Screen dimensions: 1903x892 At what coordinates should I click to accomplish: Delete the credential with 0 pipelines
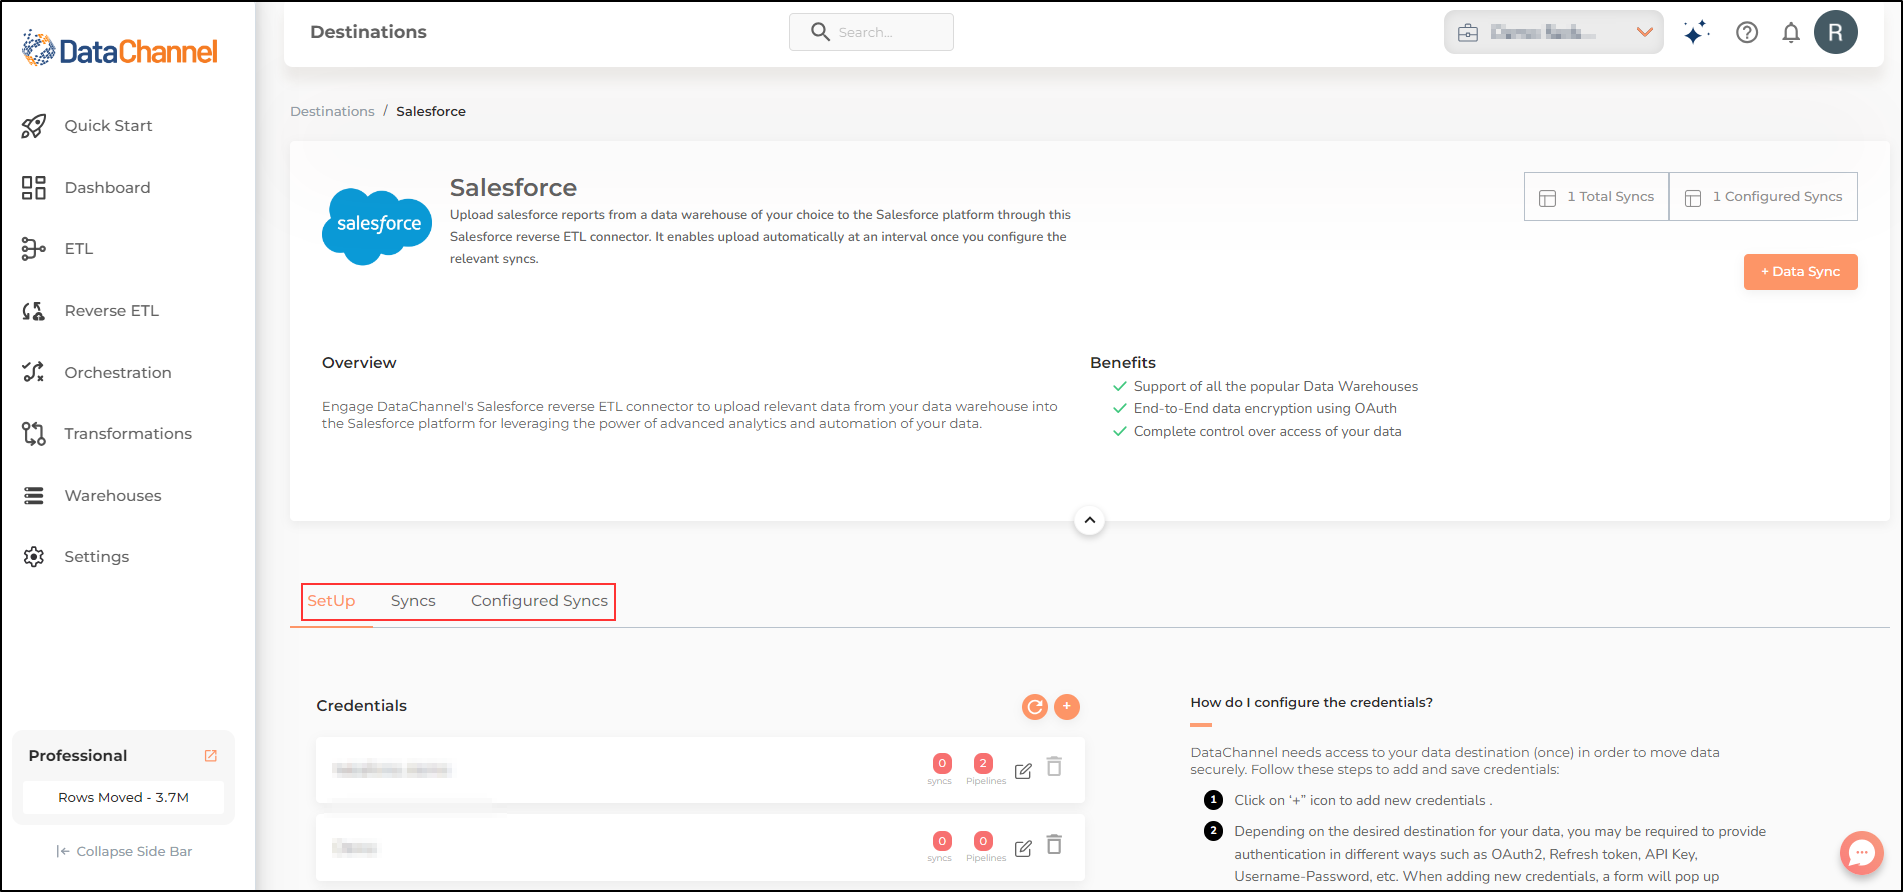pos(1054,845)
